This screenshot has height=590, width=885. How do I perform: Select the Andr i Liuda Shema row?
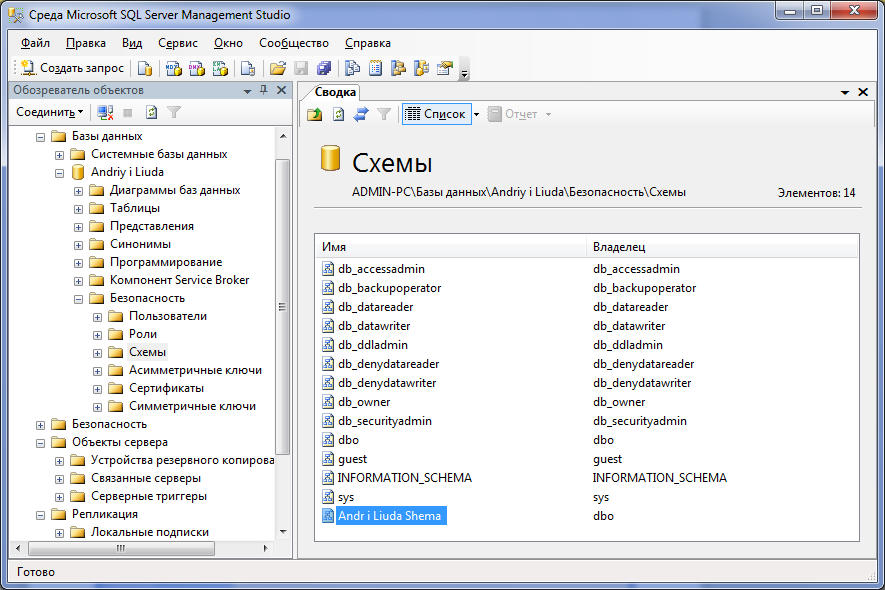point(587,515)
